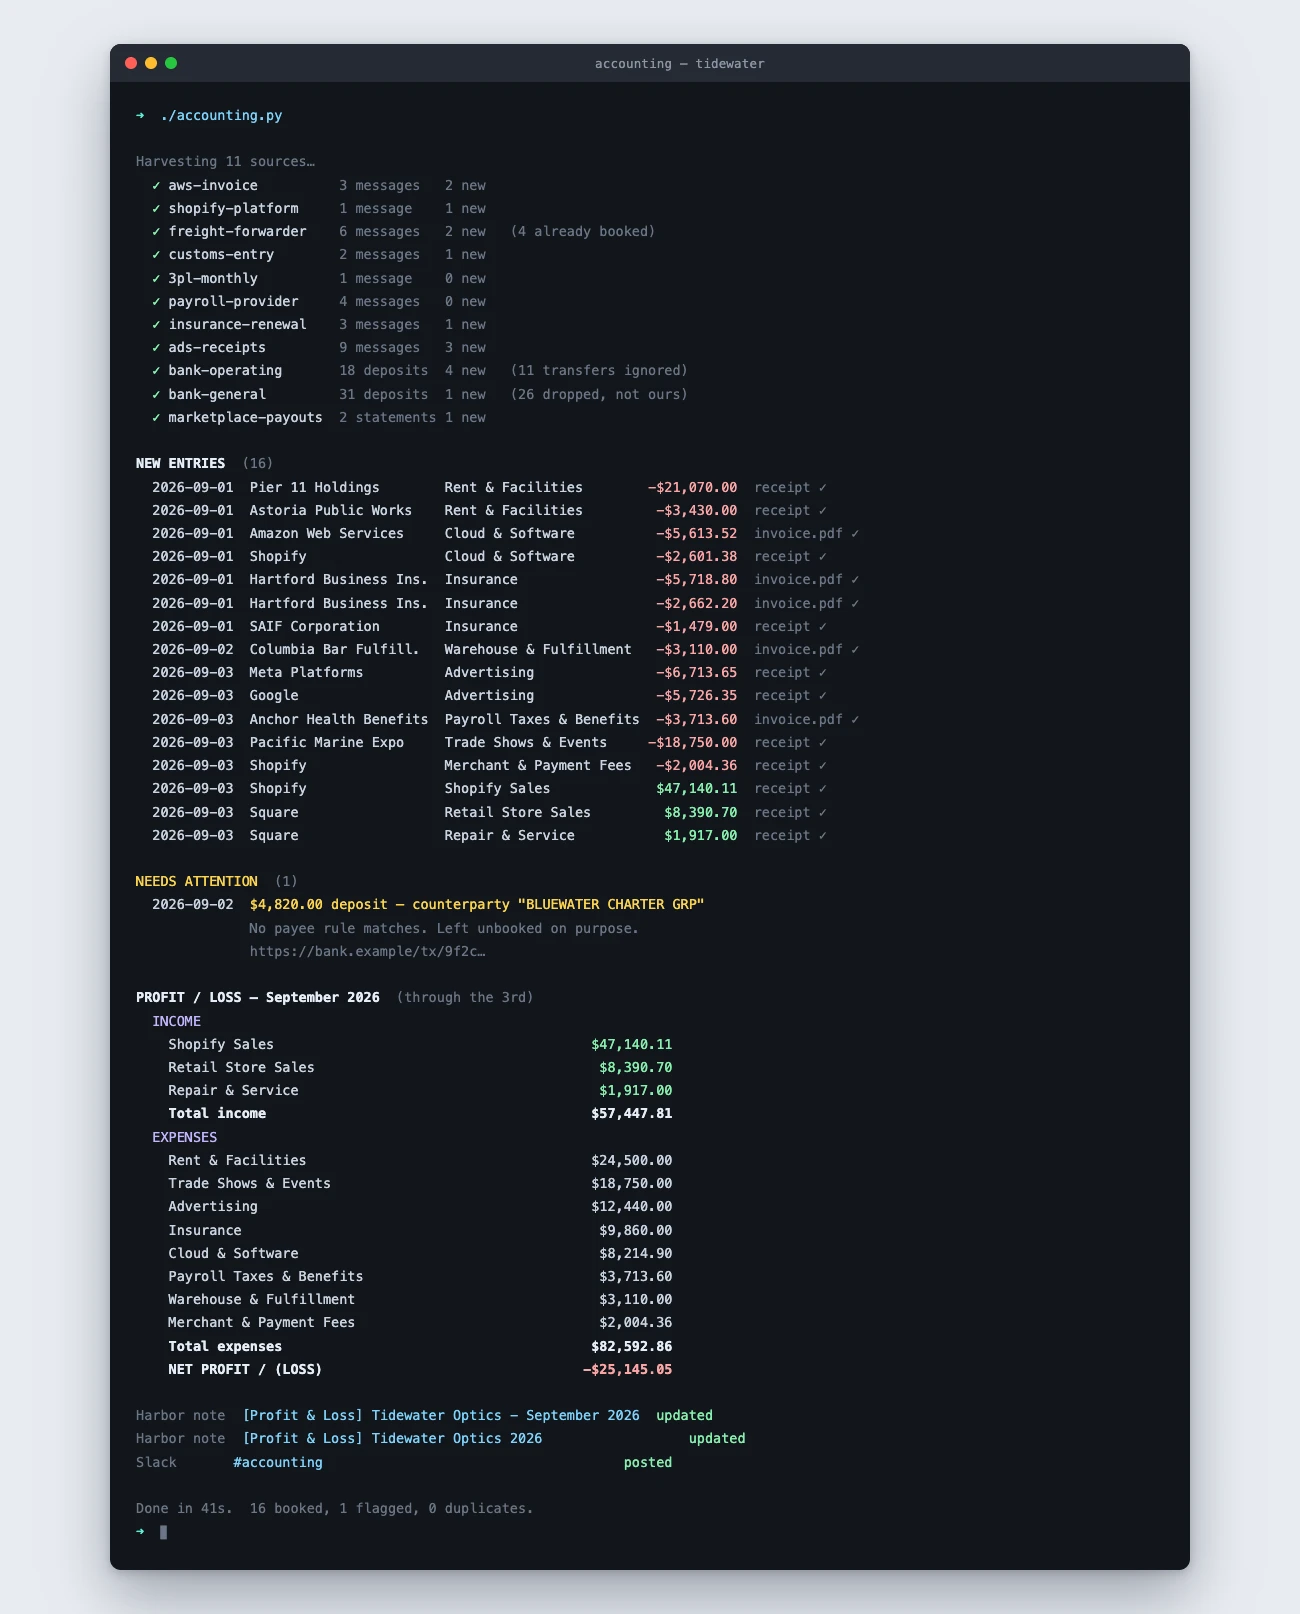The image size is (1300, 1614).
Task: Click the window title "accounting — tidewater"
Action: tap(679, 63)
